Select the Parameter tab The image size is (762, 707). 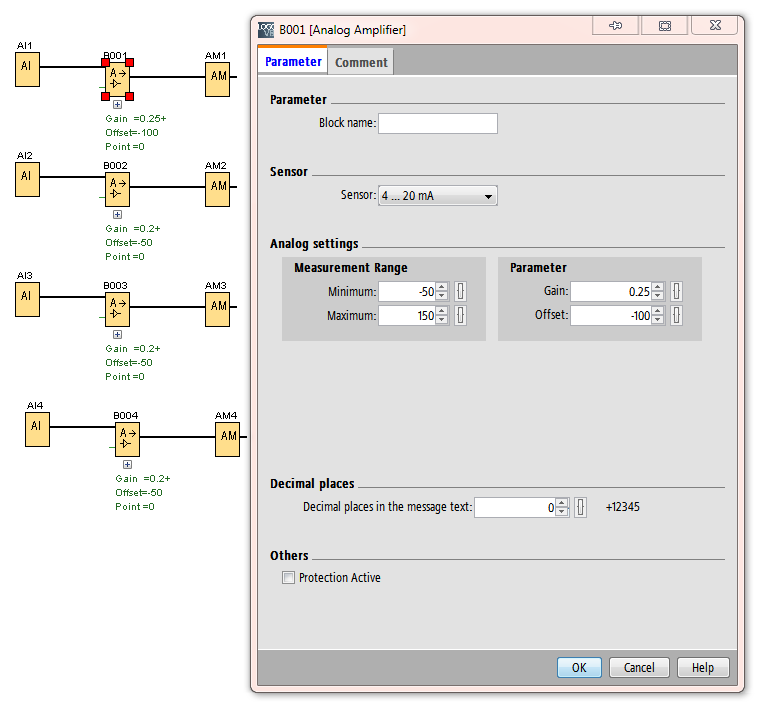coord(293,62)
